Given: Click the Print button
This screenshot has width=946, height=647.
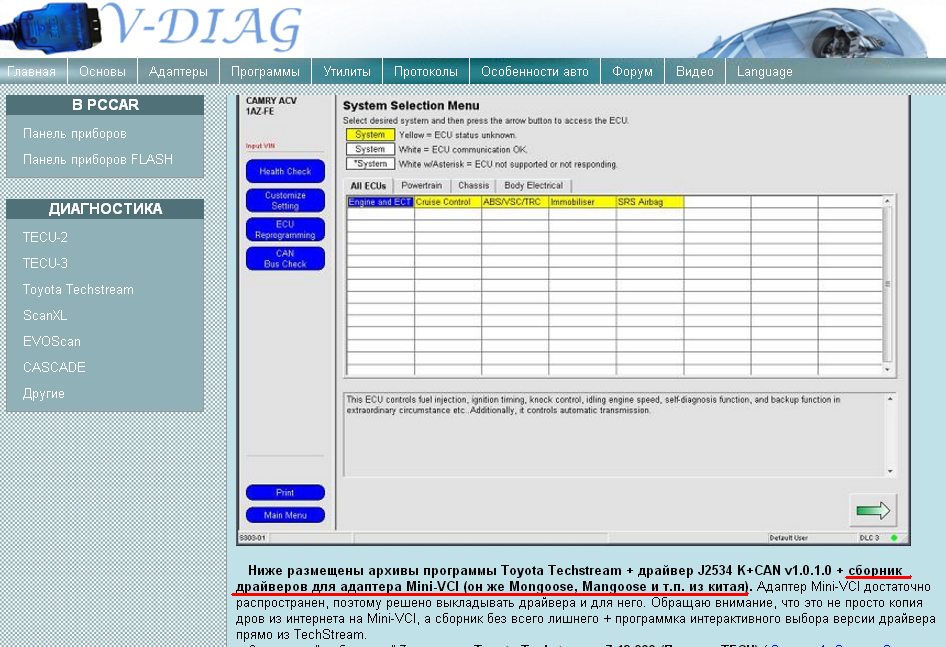Looking at the screenshot, I should (x=285, y=493).
